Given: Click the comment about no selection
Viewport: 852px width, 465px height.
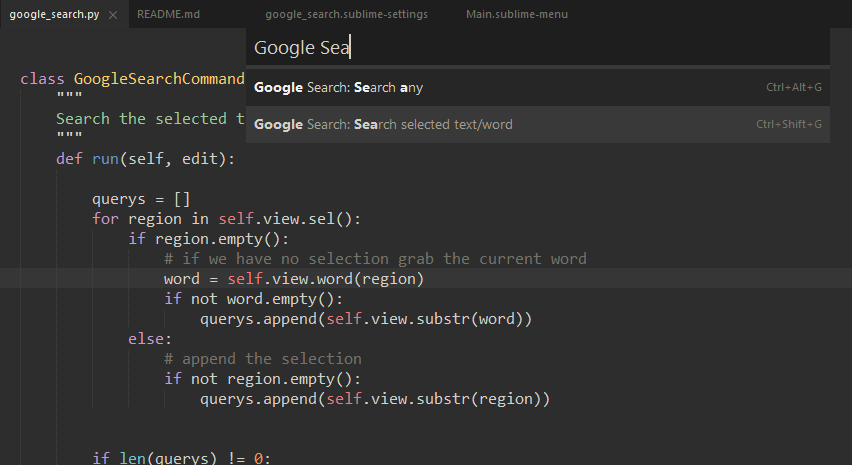Looking at the screenshot, I should pos(375,259).
